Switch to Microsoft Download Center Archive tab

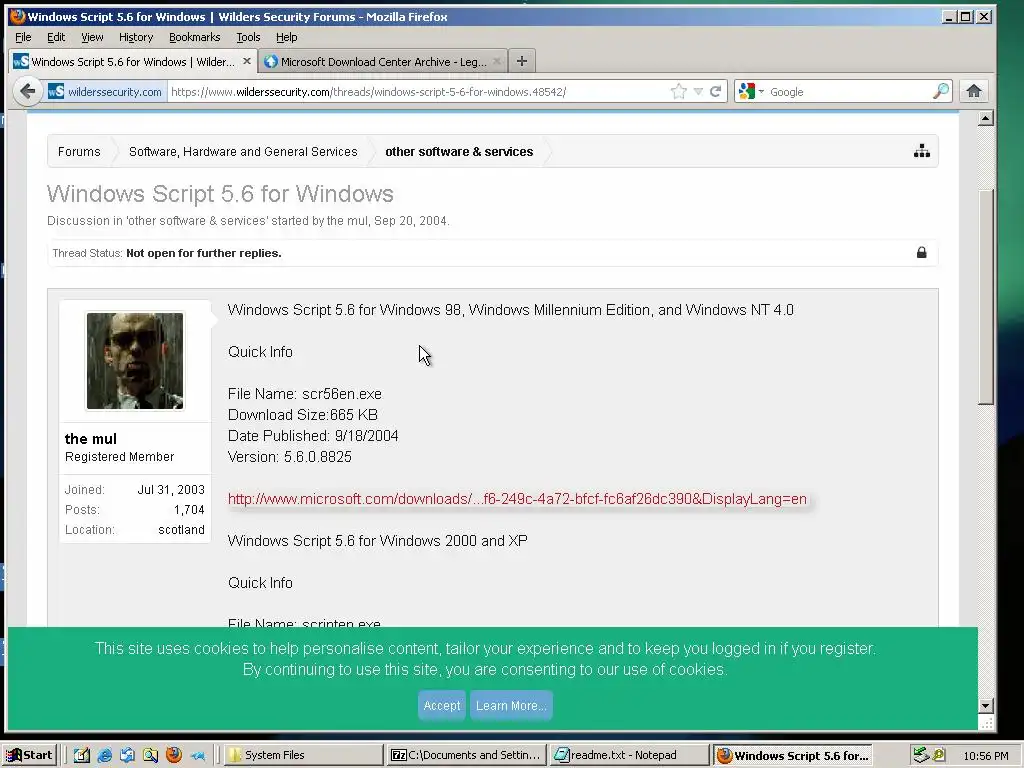point(383,61)
